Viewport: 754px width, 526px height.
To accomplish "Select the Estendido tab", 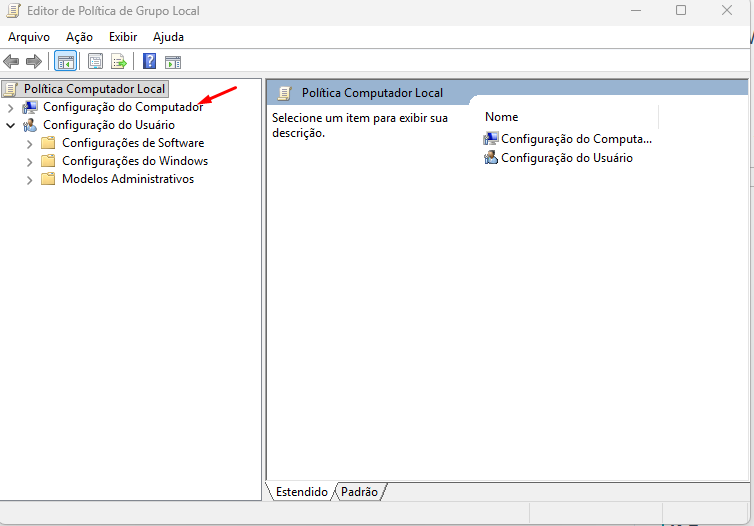I will (x=301, y=492).
